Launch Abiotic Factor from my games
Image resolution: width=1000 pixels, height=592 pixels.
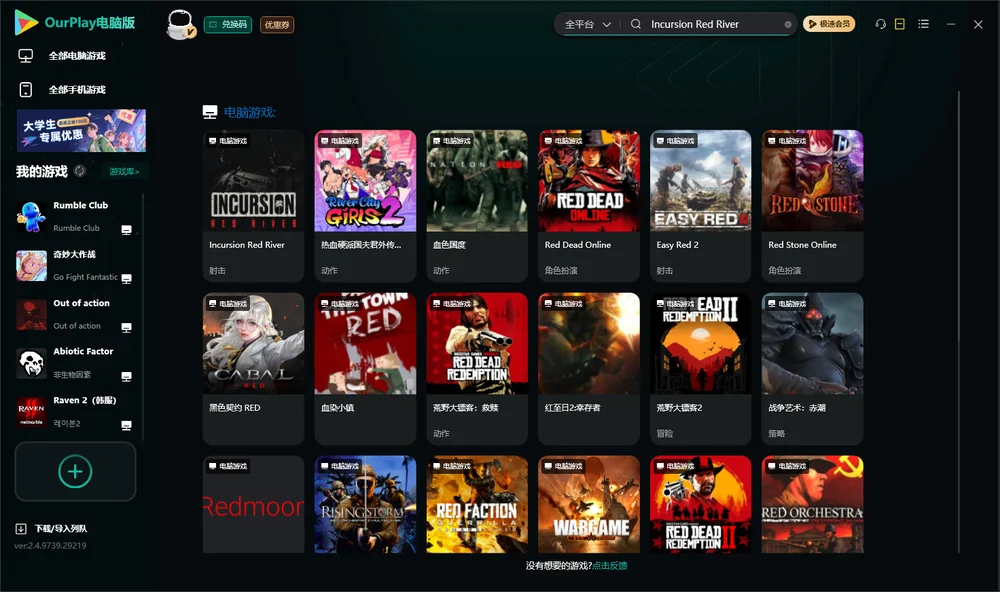tap(73, 363)
